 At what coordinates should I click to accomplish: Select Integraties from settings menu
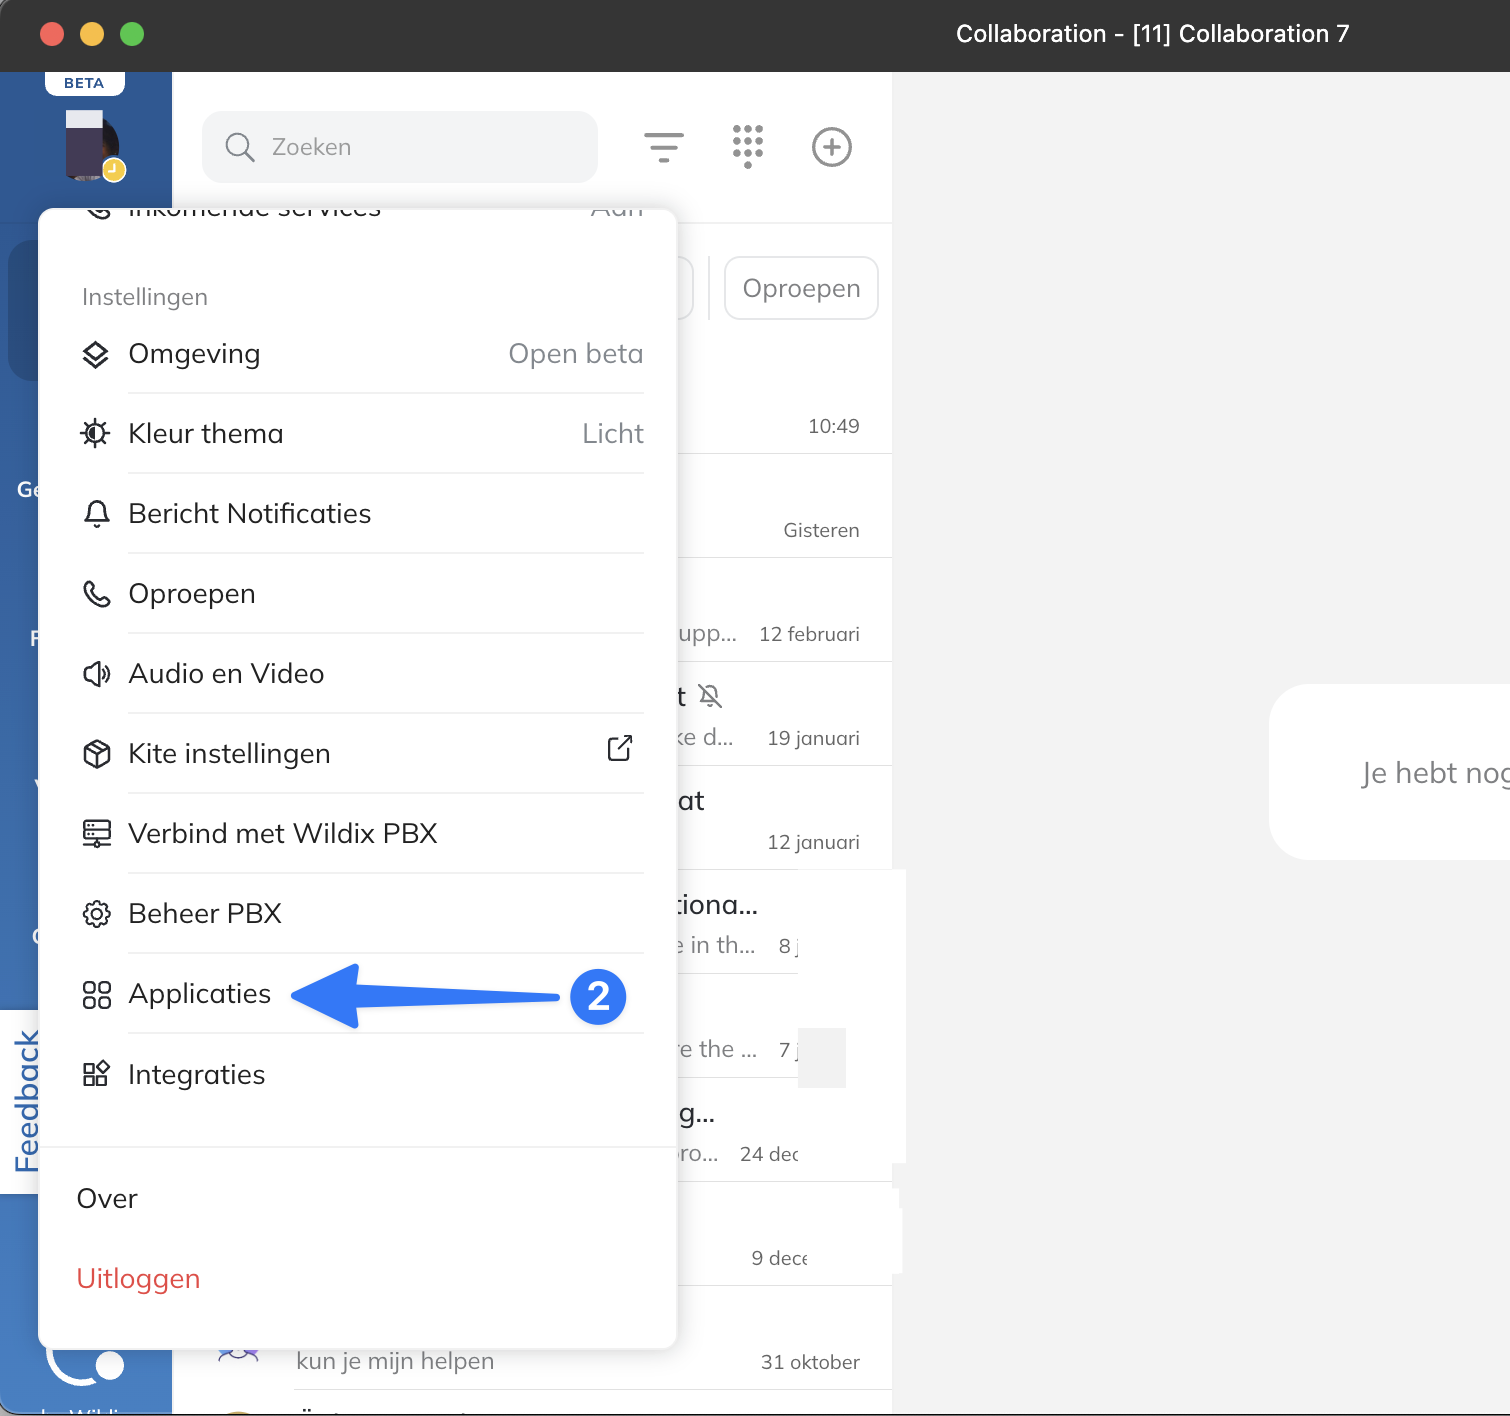pyautogui.click(x=197, y=1075)
